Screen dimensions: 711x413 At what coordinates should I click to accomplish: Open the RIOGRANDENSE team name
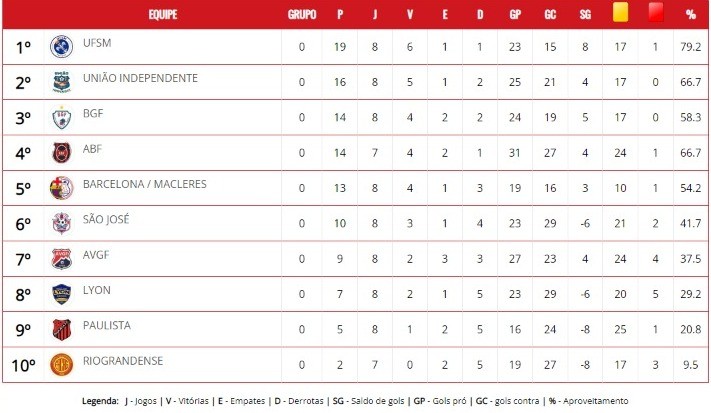pos(123,361)
